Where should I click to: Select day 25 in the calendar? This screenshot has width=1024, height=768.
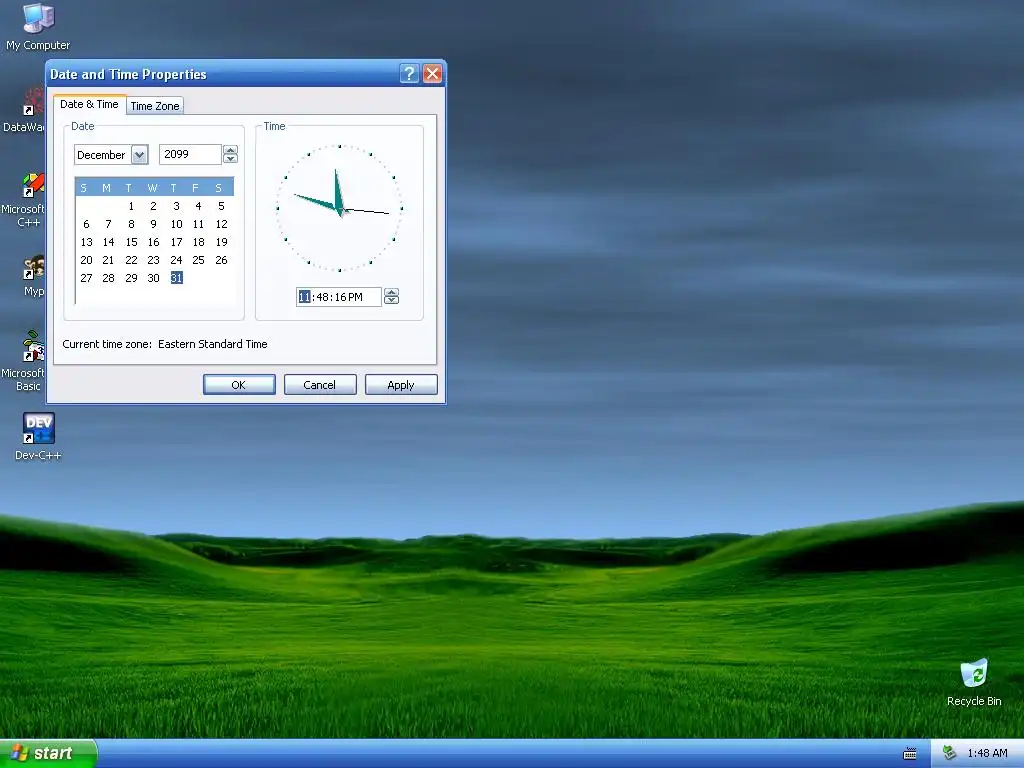click(199, 260)
